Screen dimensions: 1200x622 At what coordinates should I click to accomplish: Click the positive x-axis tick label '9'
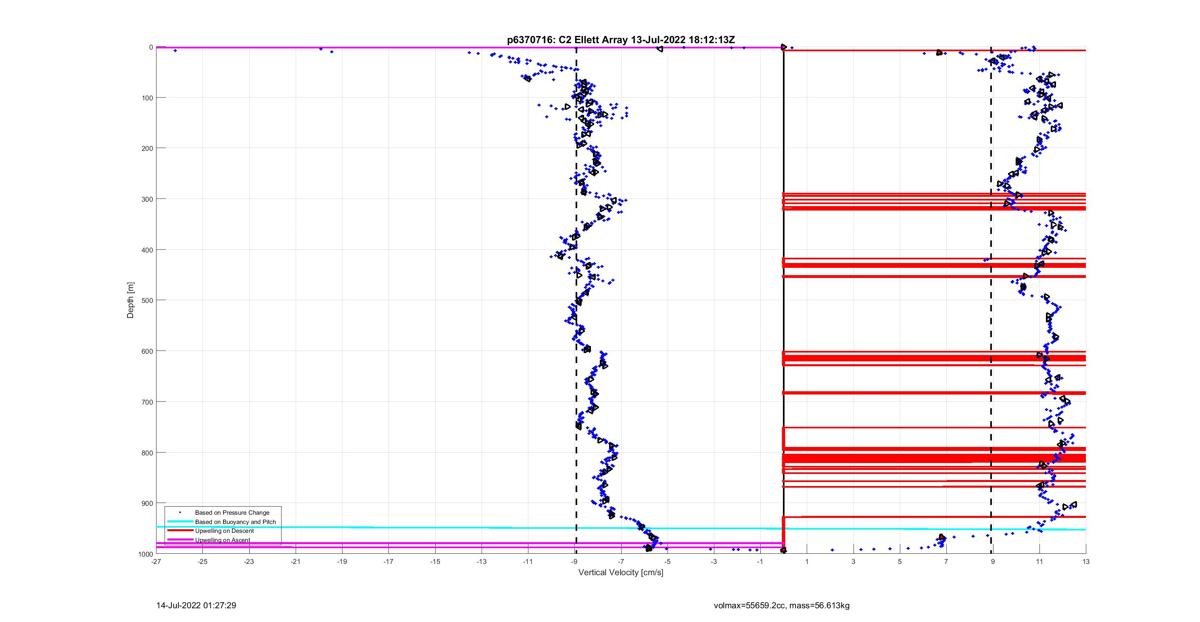[x=993, y=562]
